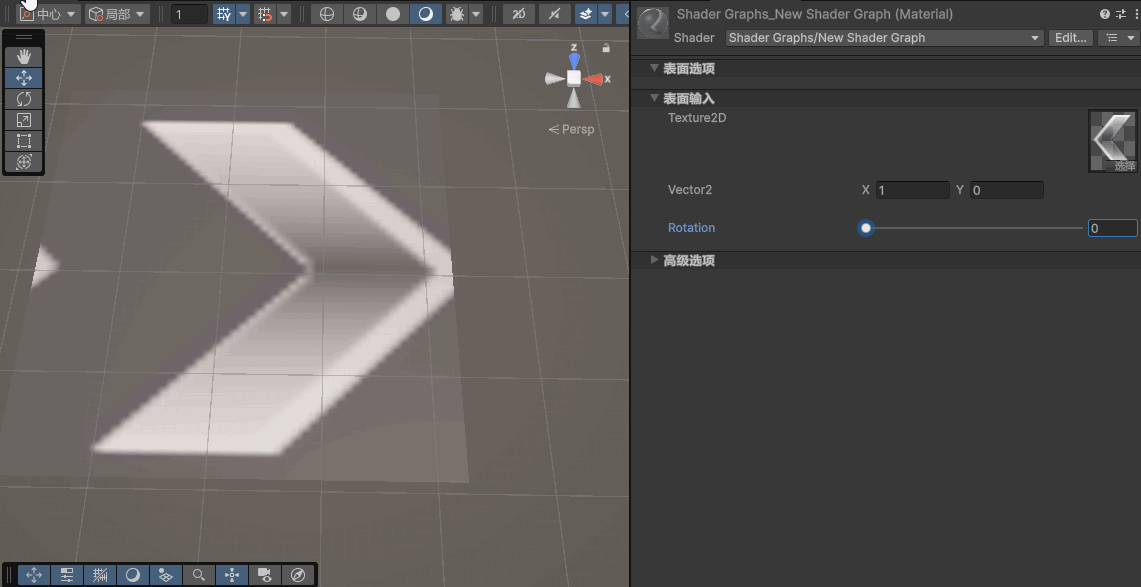The width and height of the screenshot is (1141, 587).
Task: Switch to Shaded draw mode
Action: (x=425, y=14)
